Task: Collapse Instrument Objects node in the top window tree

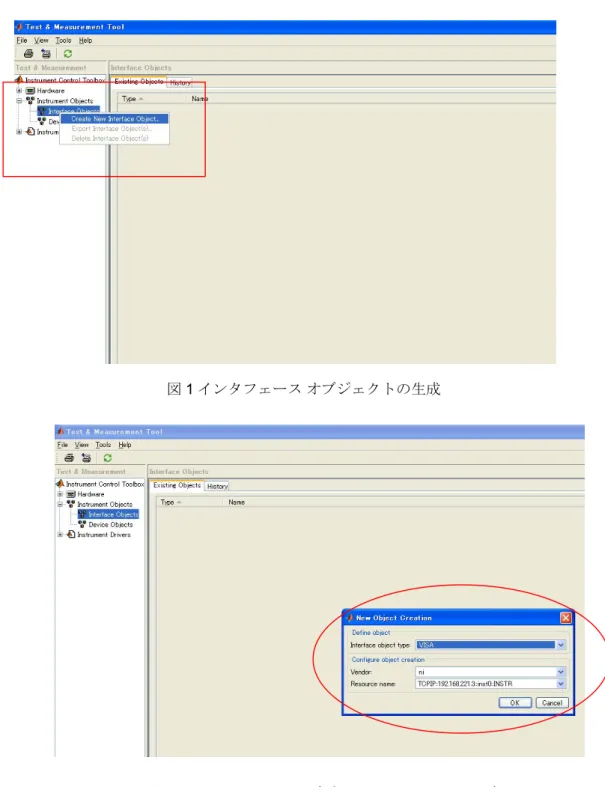Action: point(19,100)
